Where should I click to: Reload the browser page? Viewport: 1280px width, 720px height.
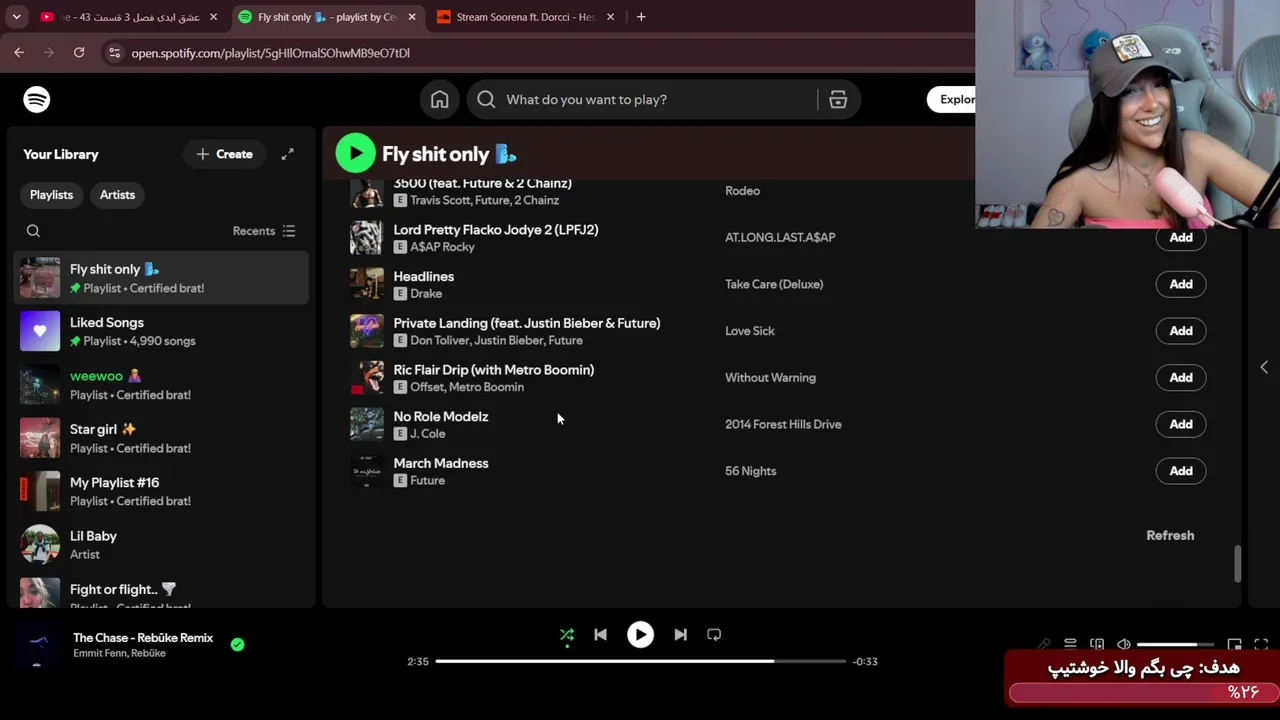(79, 53)
